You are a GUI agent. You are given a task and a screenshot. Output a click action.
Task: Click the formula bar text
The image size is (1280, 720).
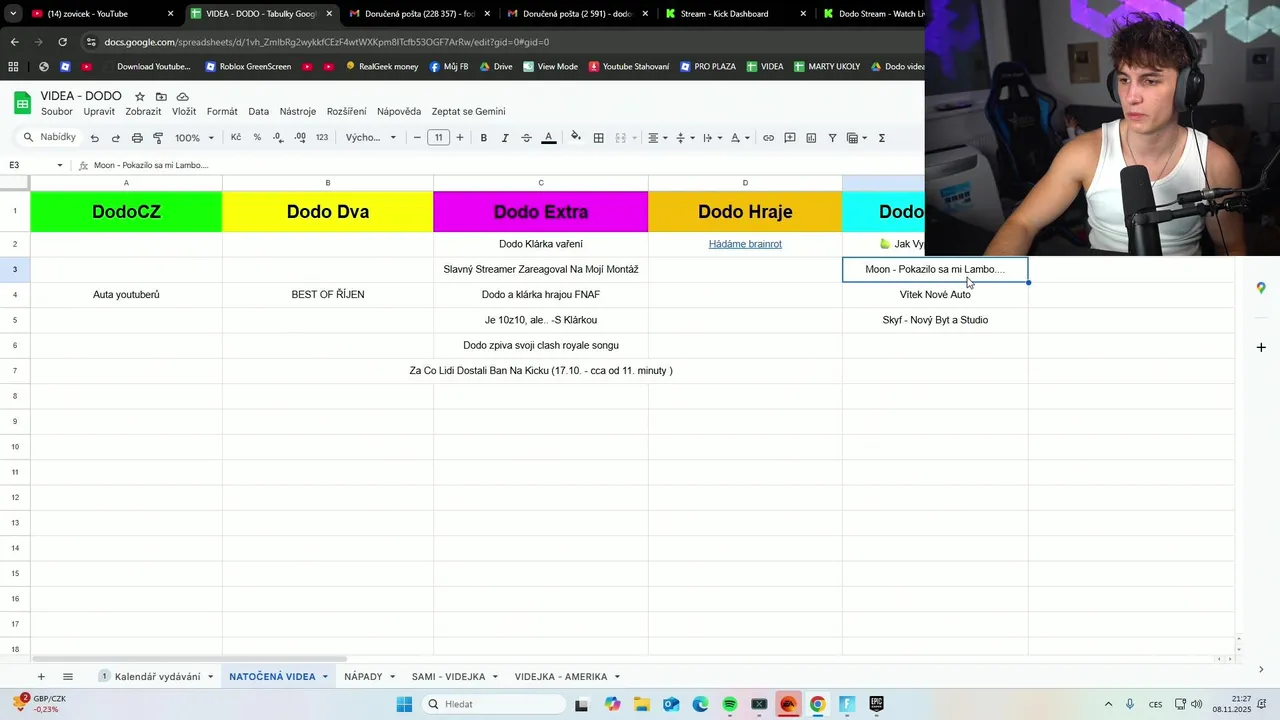point(151,165)
